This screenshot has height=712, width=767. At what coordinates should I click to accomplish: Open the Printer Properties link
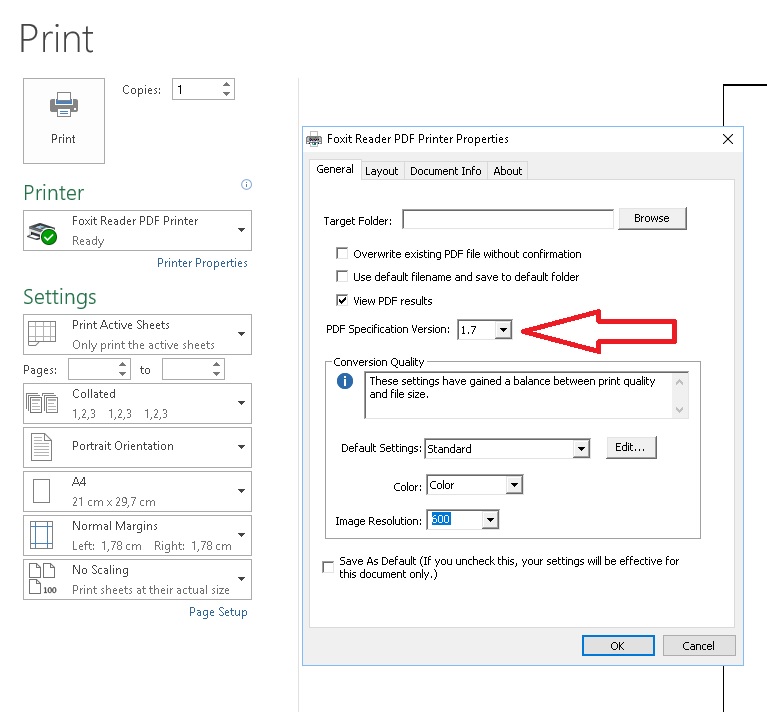202,263
